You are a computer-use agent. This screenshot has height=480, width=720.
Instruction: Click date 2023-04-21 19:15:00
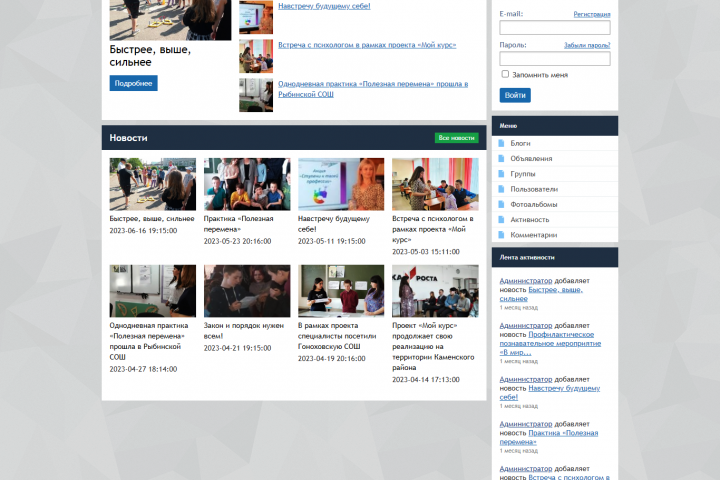tap(237, 348)
